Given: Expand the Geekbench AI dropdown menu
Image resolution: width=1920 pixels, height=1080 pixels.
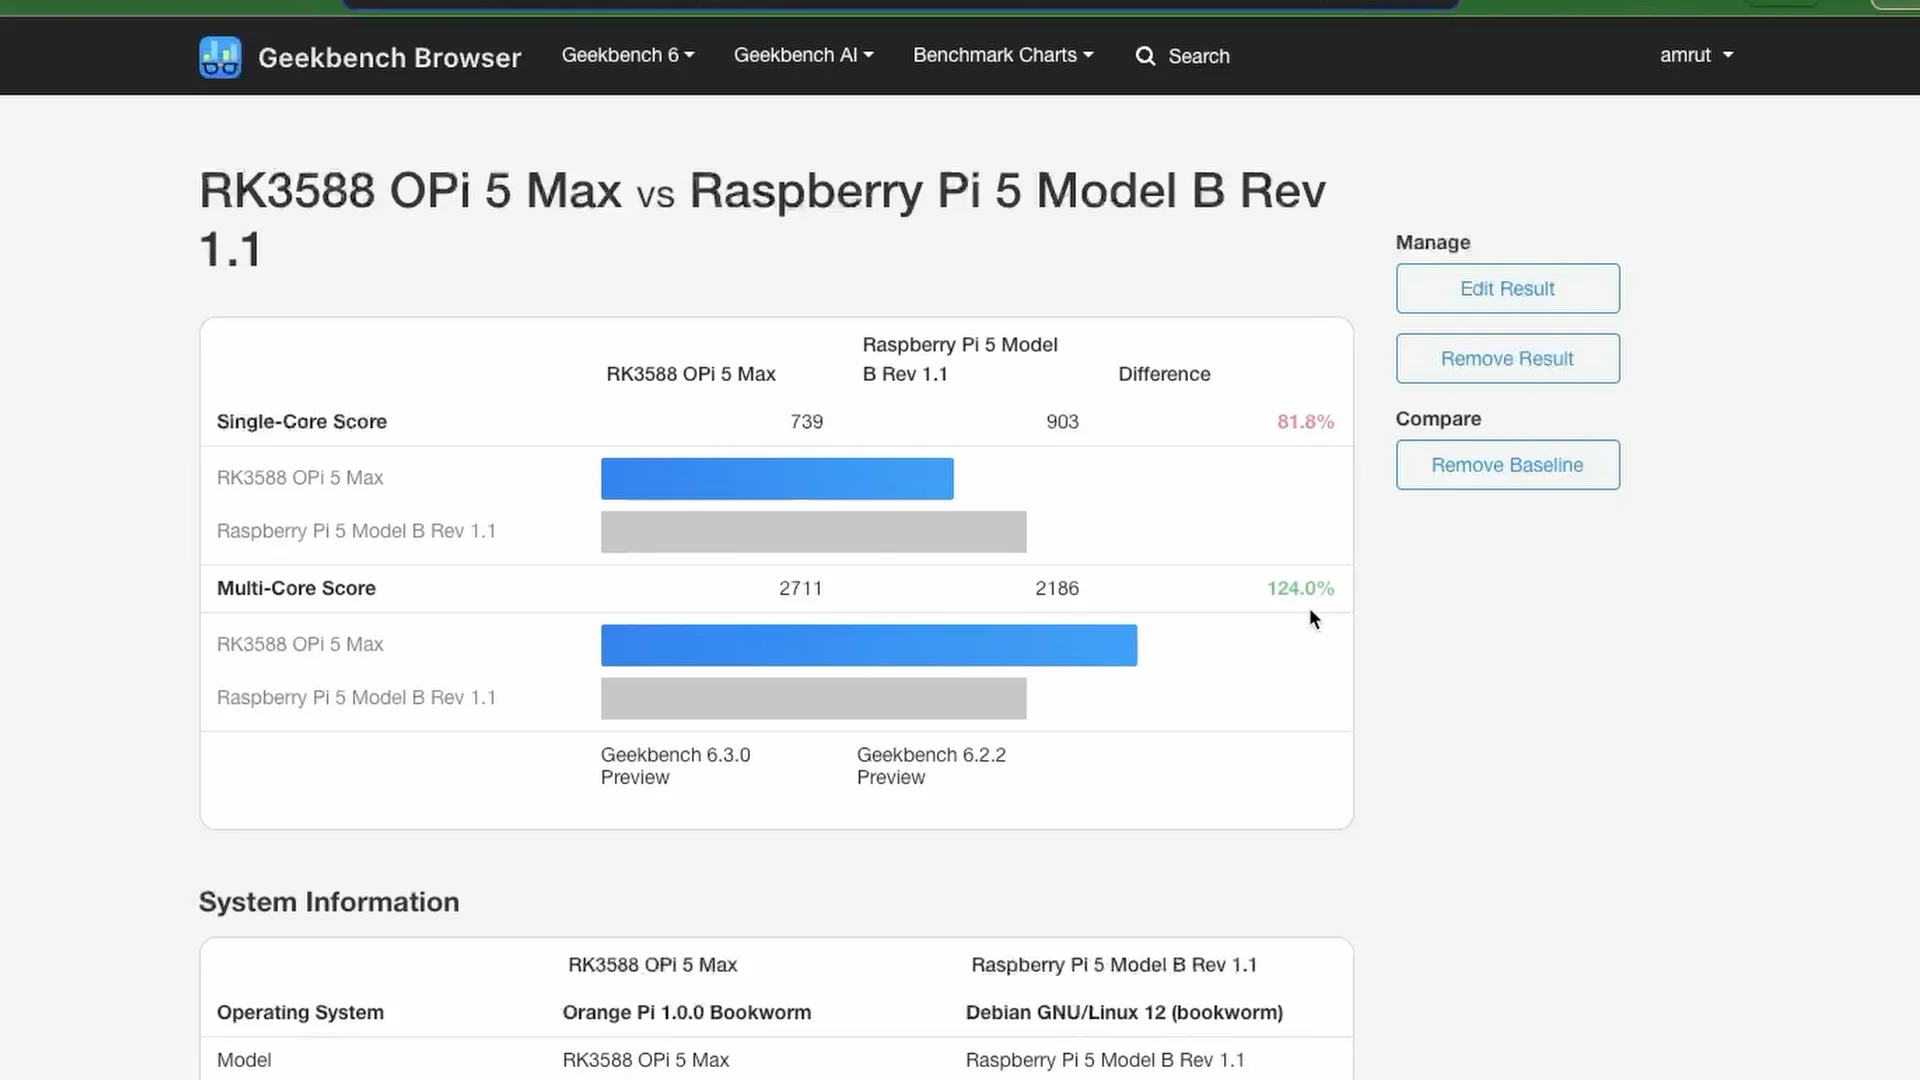Looking at the screenshot, I should point(803,55).
